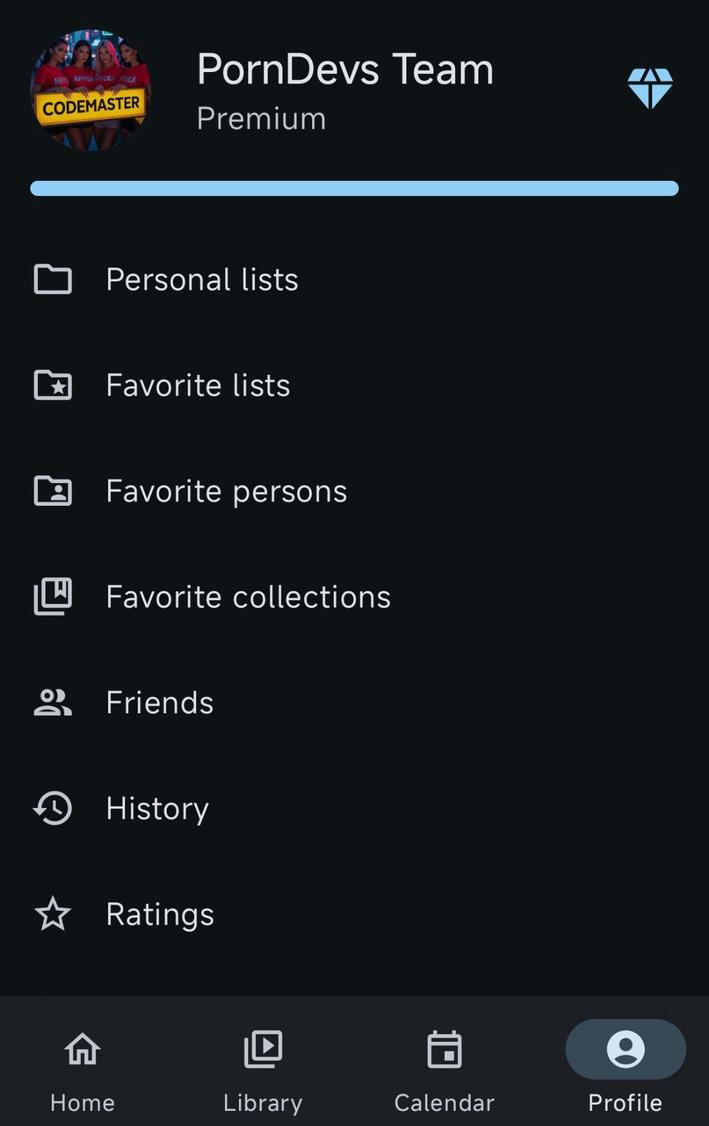Image resolution: width=709 pixels, height=1126 pixels.
Task: Open Calendar via its icon
Action: (443, 1048)
